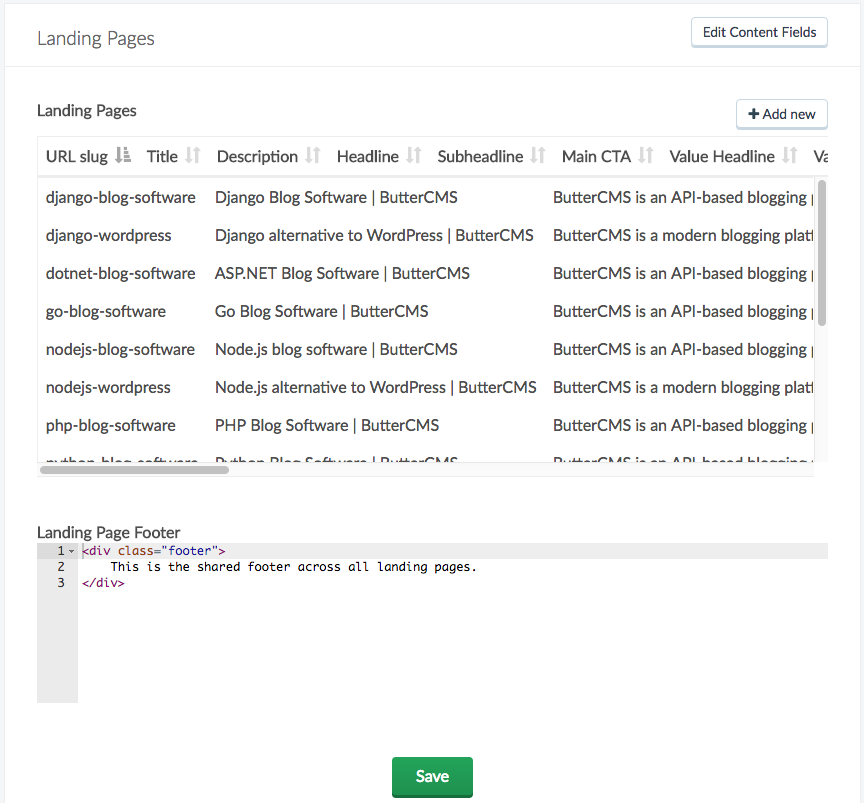Select the php-blog-software row slug
The image size is (864, 803).
(111, 425)
